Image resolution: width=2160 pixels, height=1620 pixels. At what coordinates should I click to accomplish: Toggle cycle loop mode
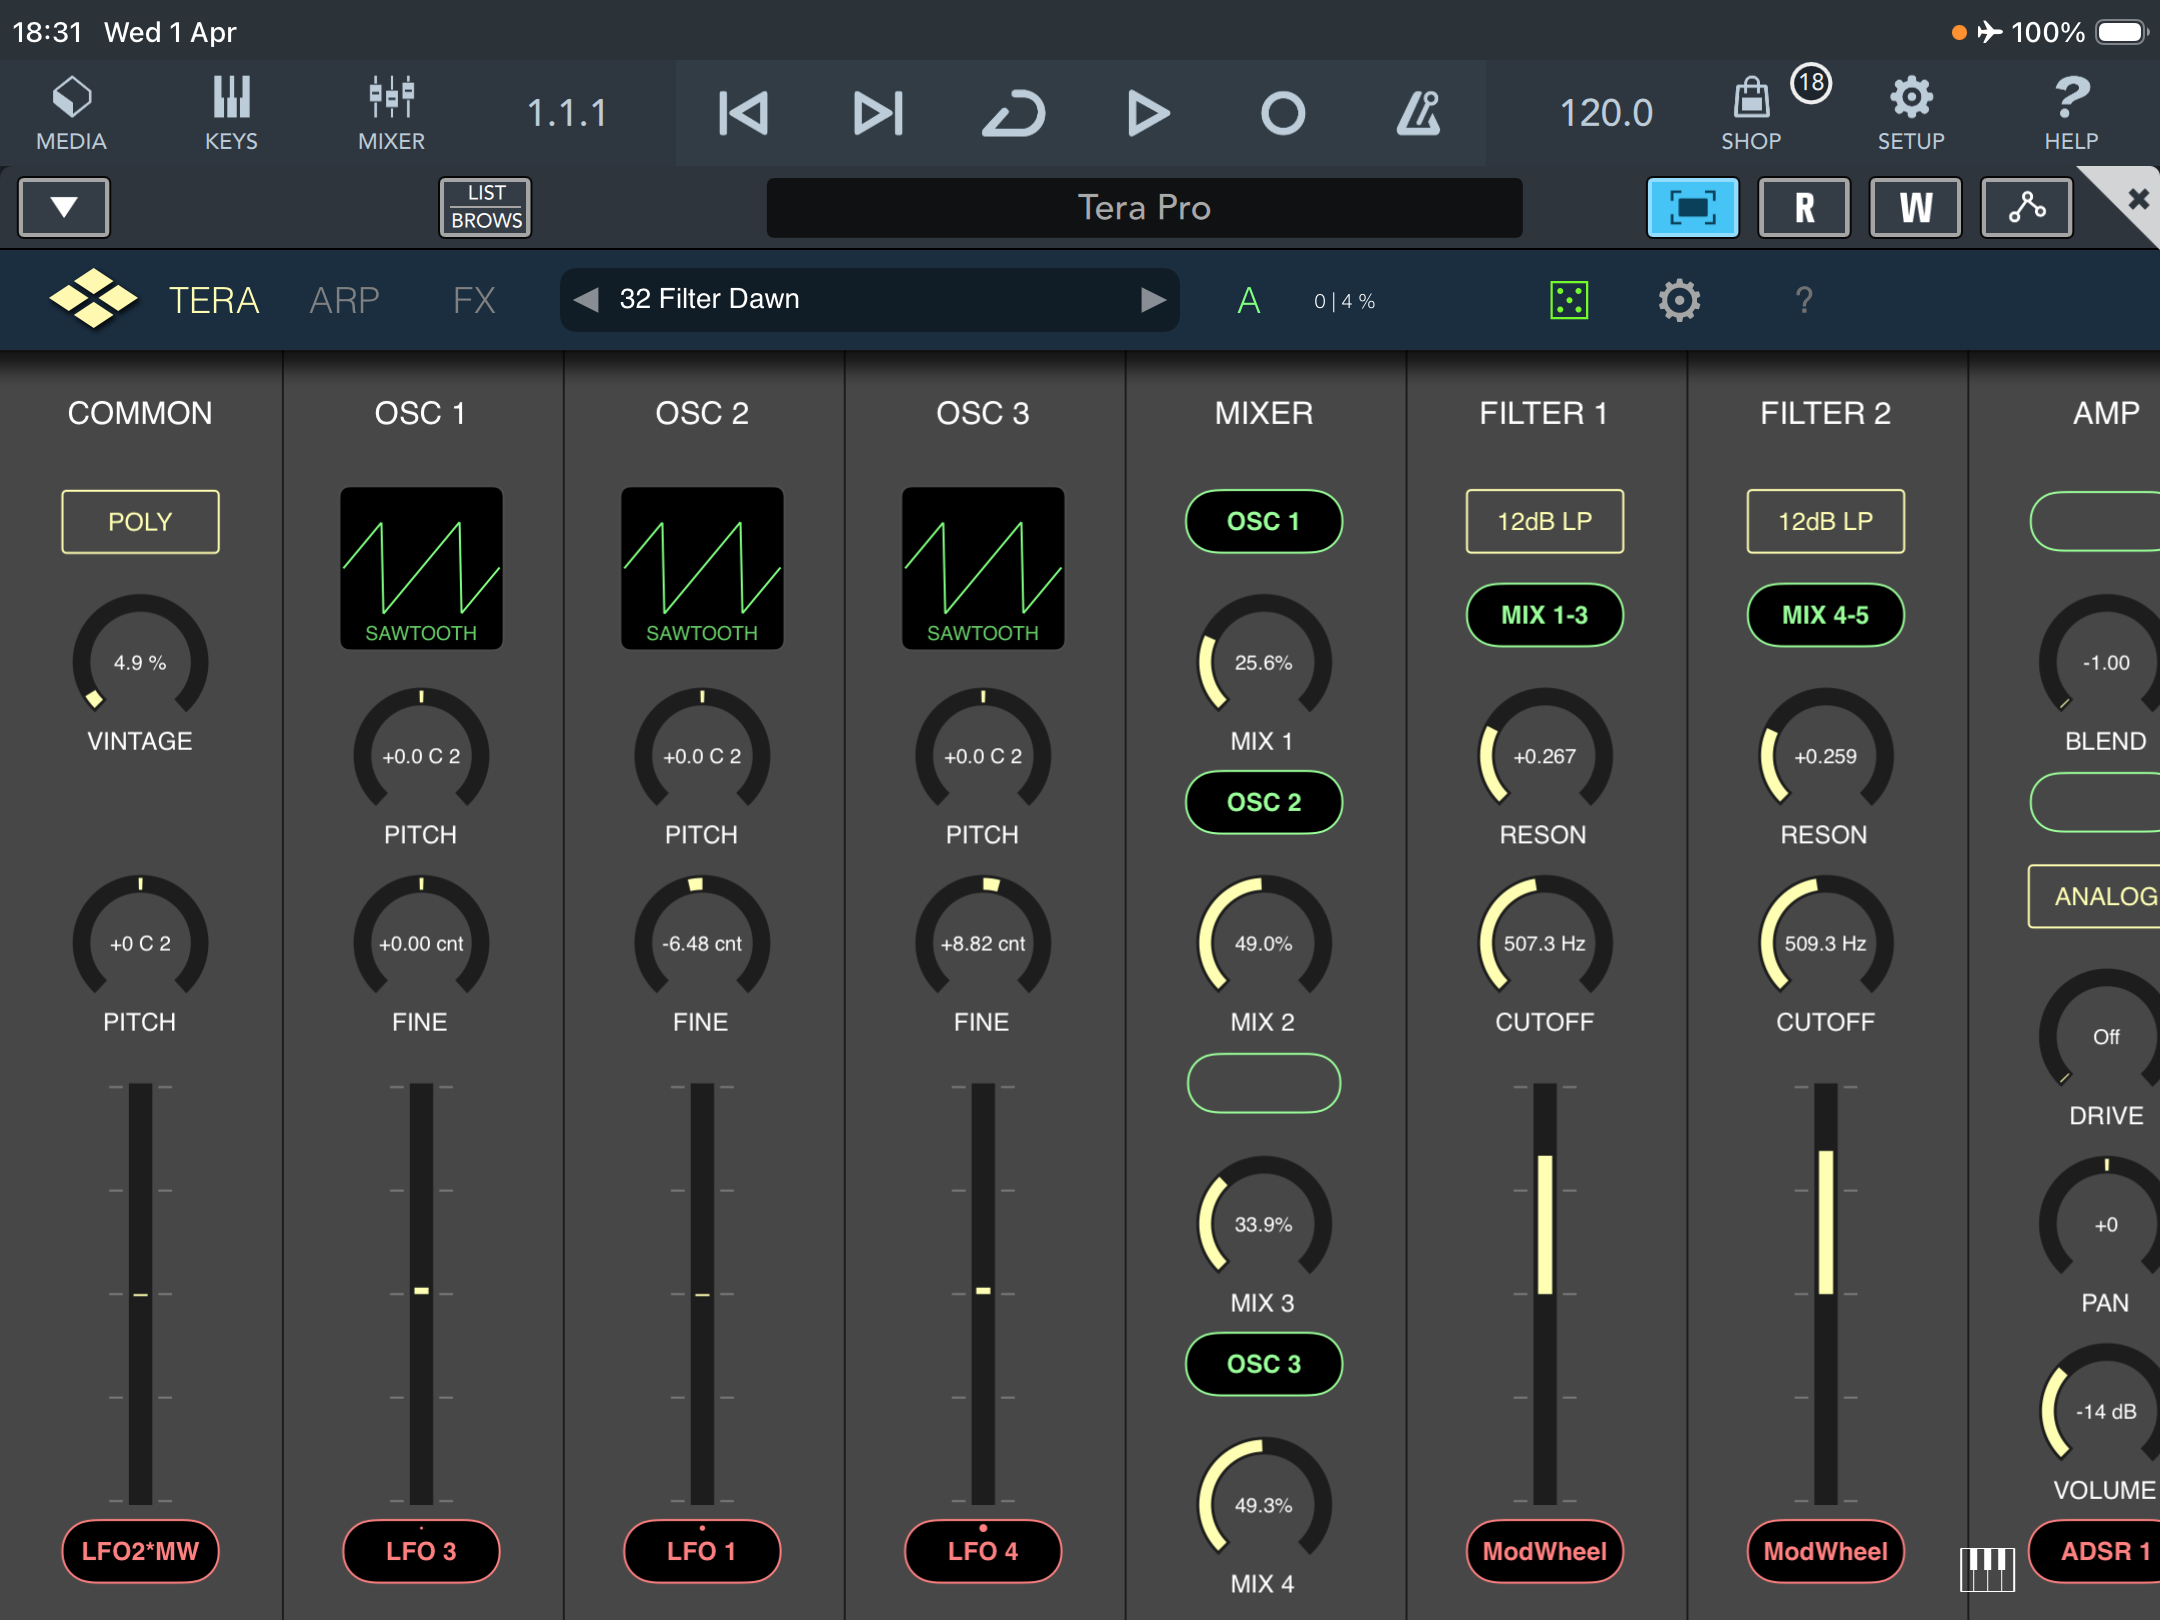[1014, 113]
